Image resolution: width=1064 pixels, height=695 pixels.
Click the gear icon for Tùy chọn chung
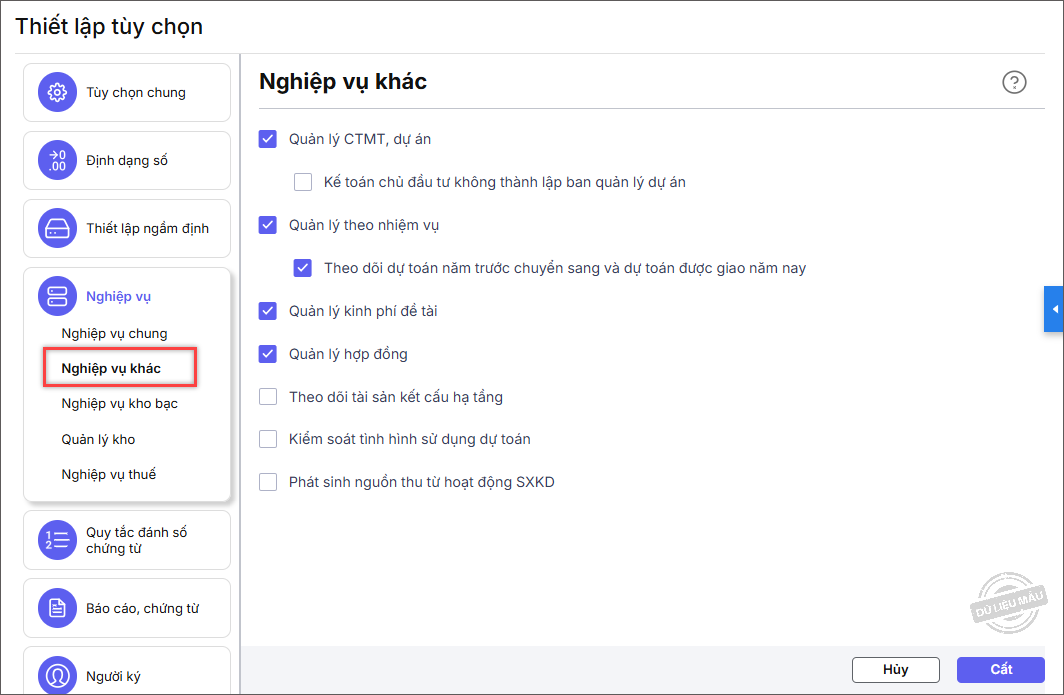(x=57, y=93)
